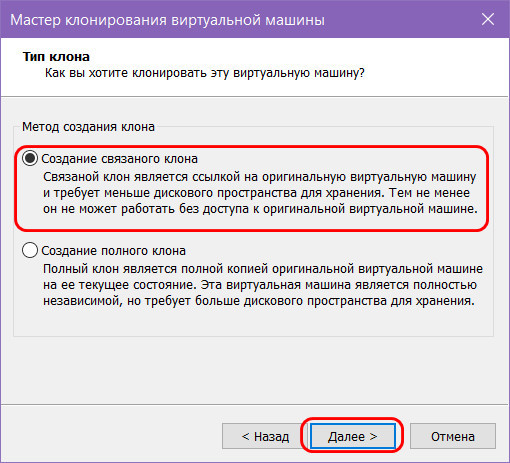510x463 pixels.
Task: Select the full clone radio button
Action: (30, 250)
